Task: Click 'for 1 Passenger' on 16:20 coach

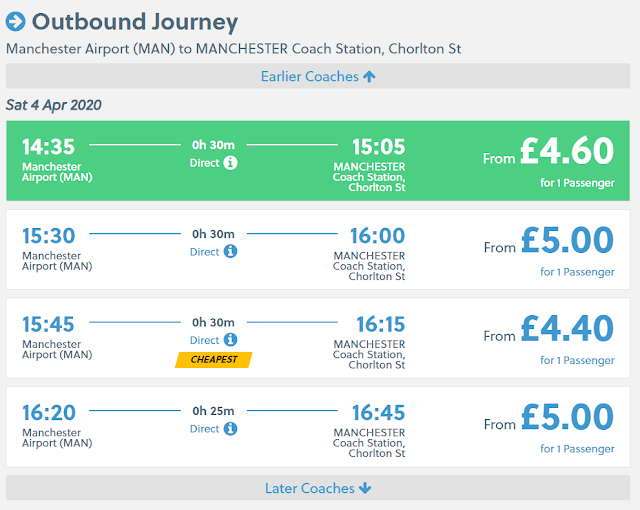Action: [577, 449]
